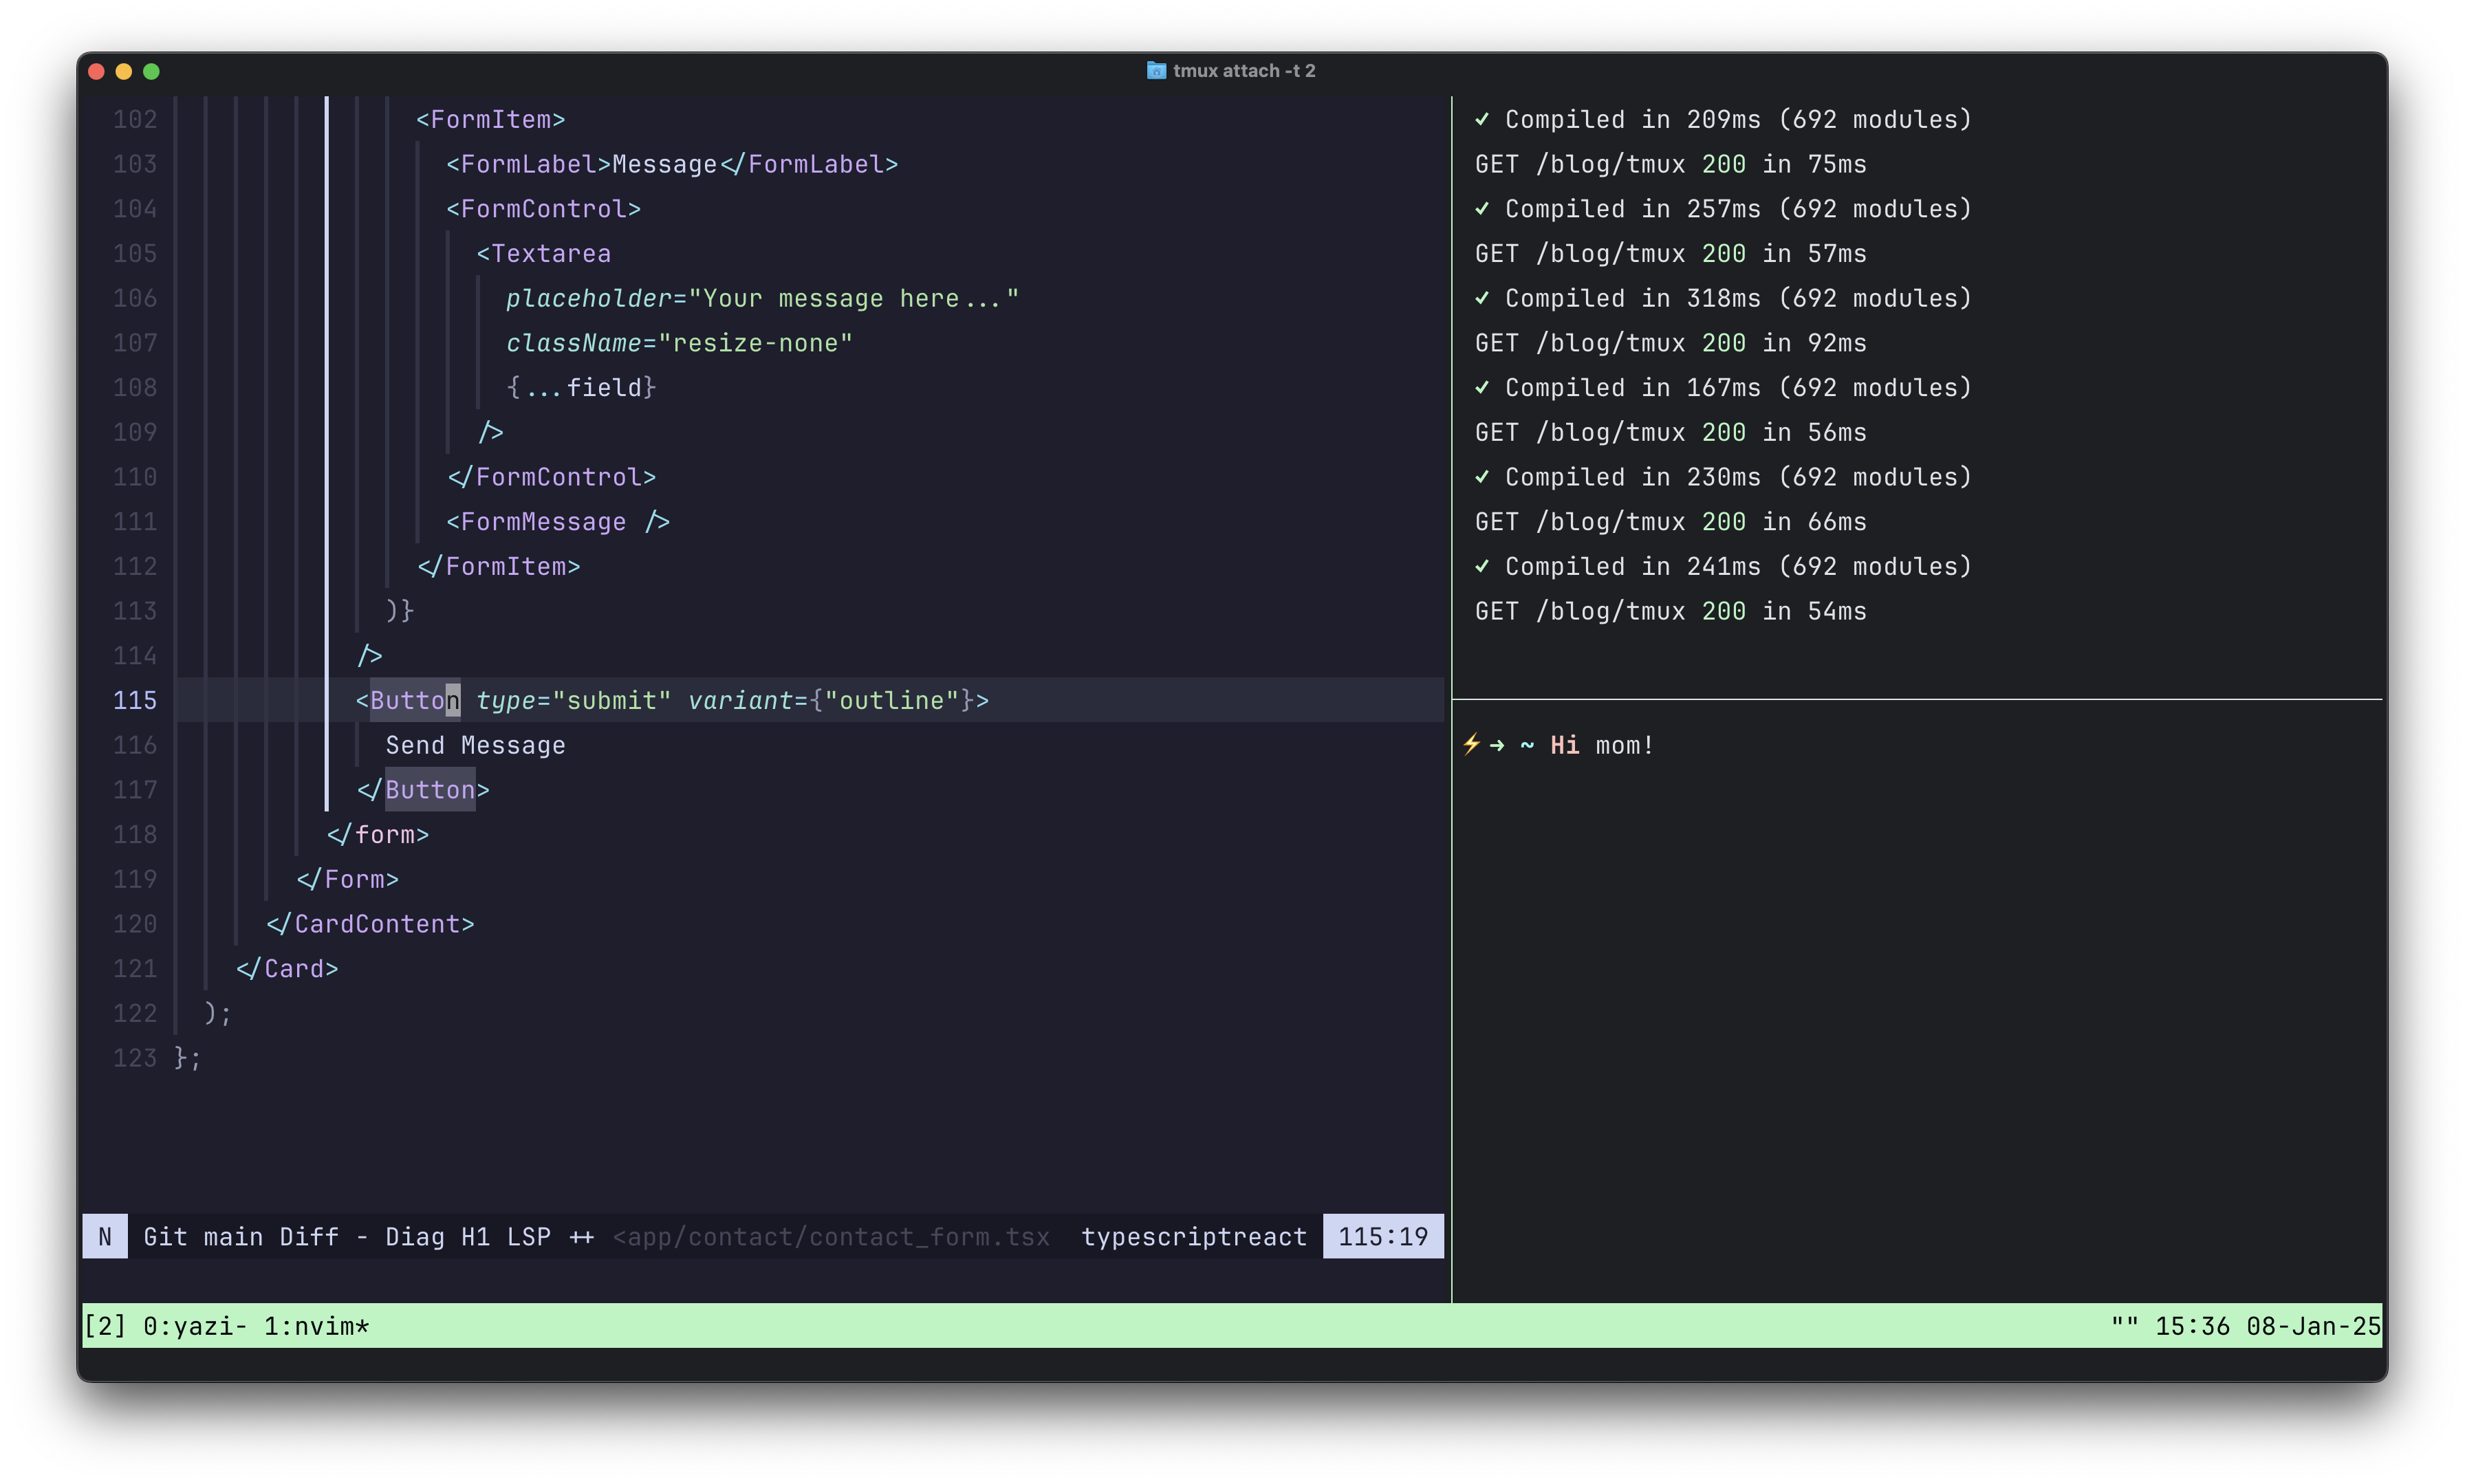Viewport: 2465px width, 1484px height.
Task: Click the </CardContent> closing tag
Action: pos(370,924)
